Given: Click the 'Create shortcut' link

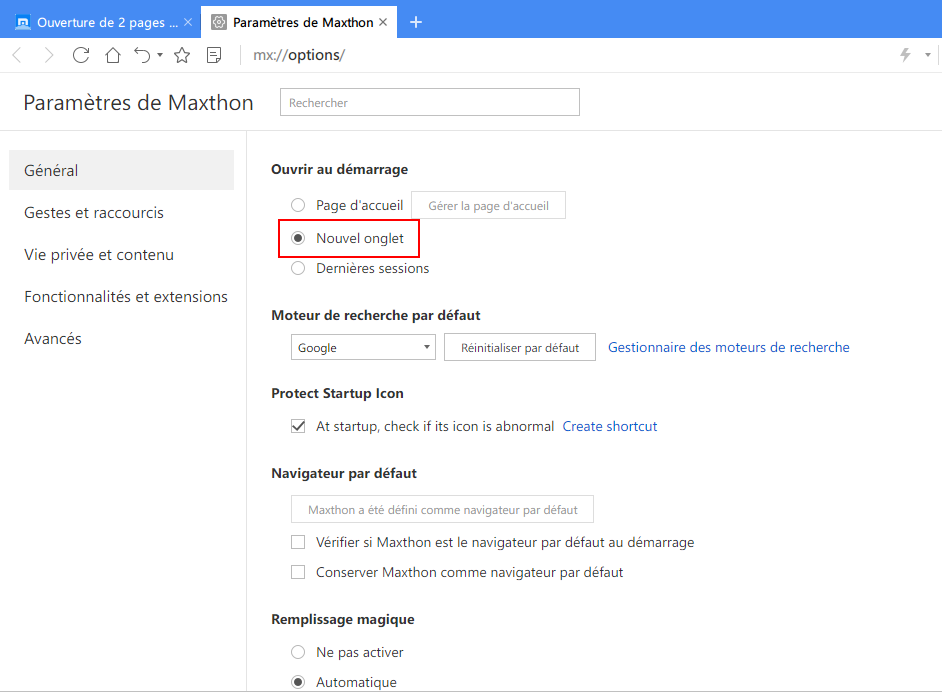Looking at the screenshot, I should pyautogui.click(x=610, y=426).
